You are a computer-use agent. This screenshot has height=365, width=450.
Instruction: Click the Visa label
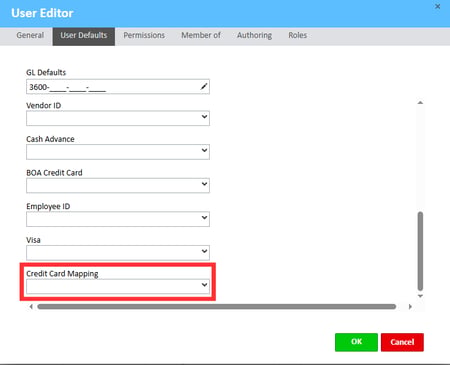coord(33,240)
